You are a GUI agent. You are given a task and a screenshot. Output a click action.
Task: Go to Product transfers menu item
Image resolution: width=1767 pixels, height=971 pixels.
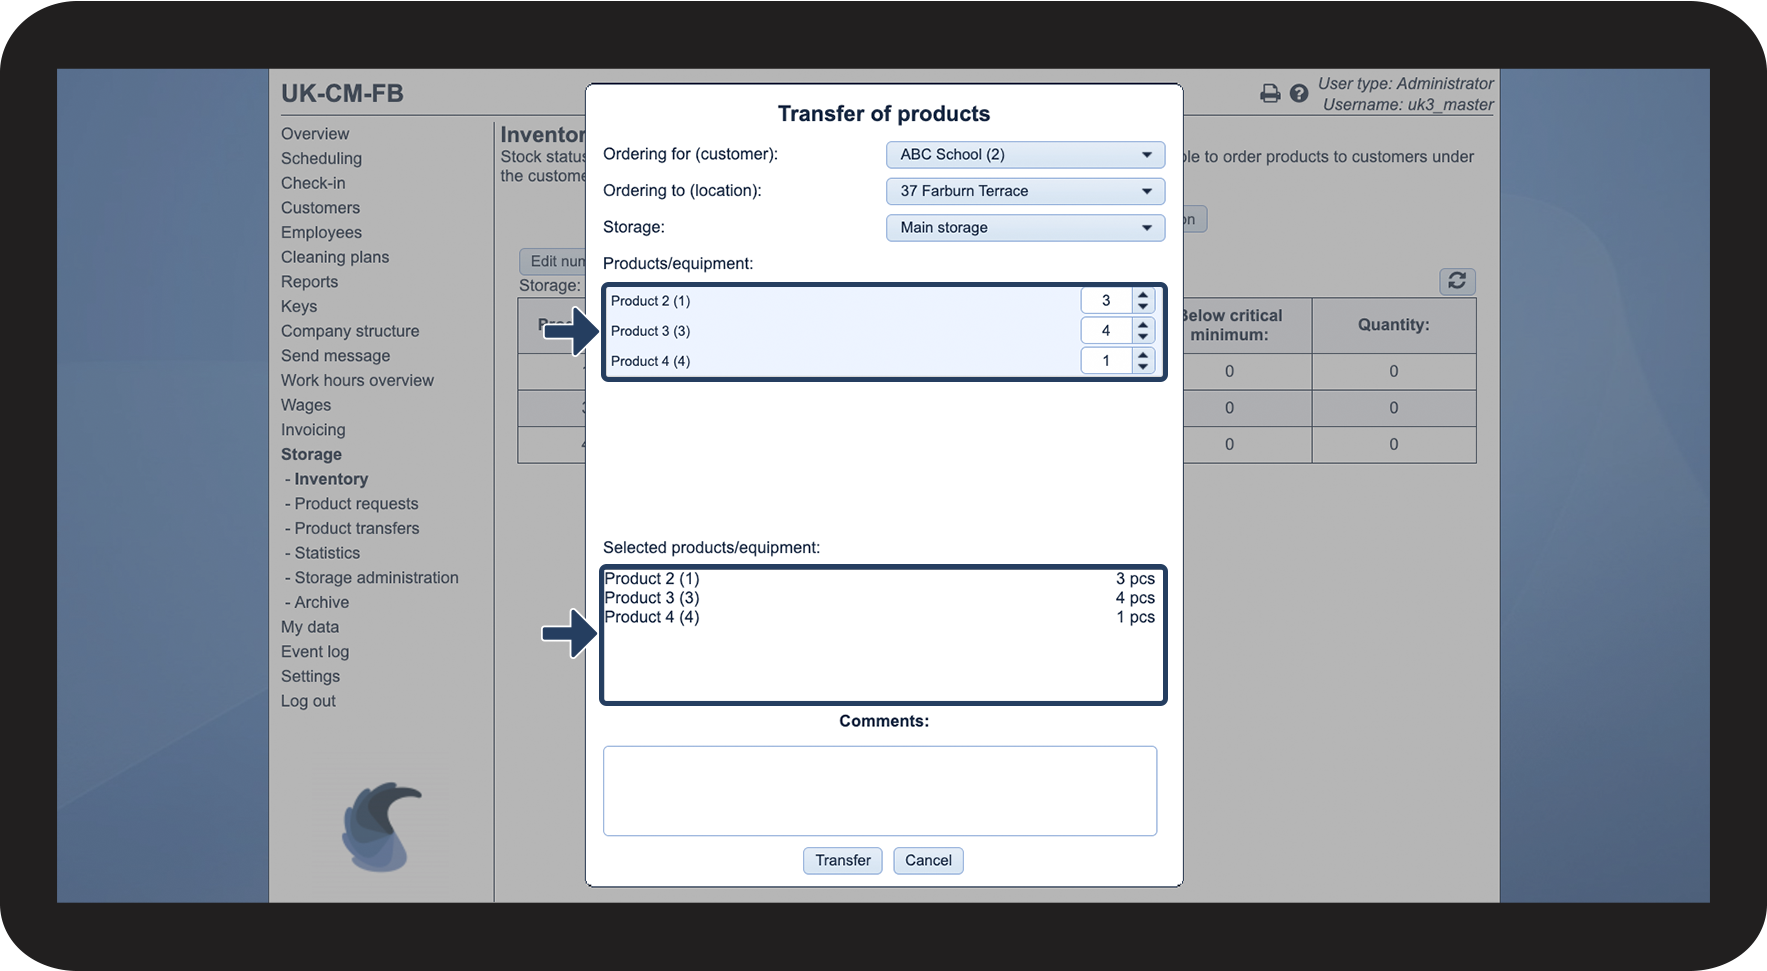[357, 528]
